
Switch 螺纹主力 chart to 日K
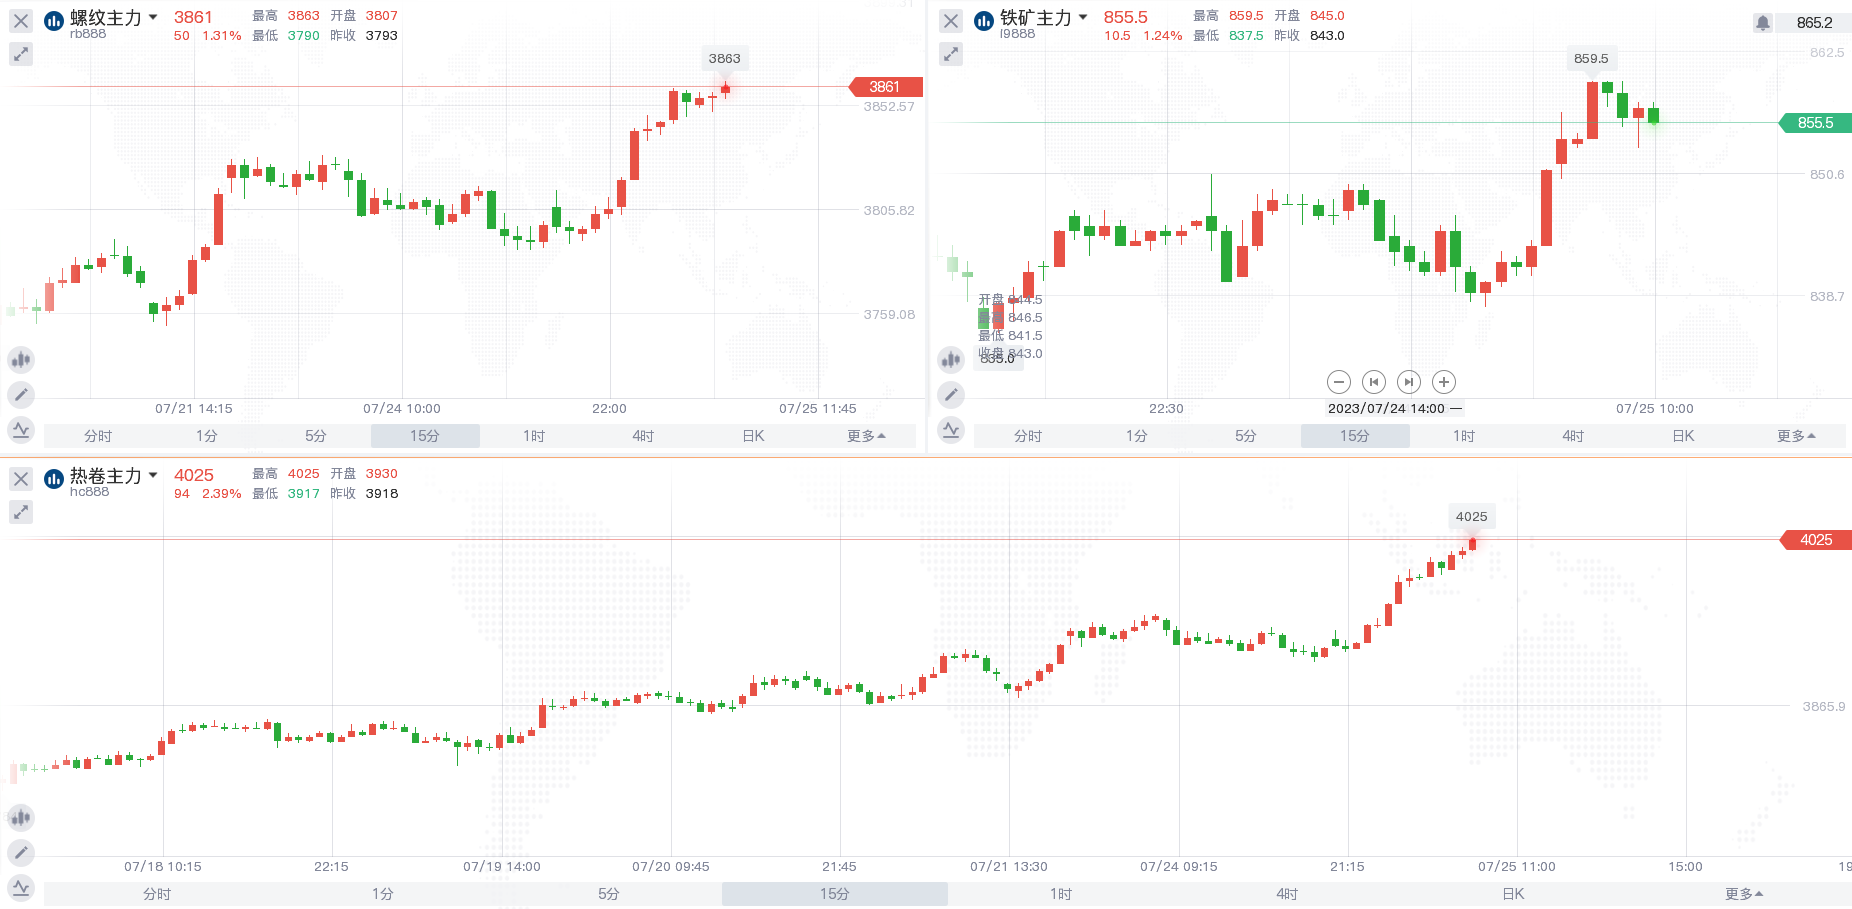coord(753,436)
